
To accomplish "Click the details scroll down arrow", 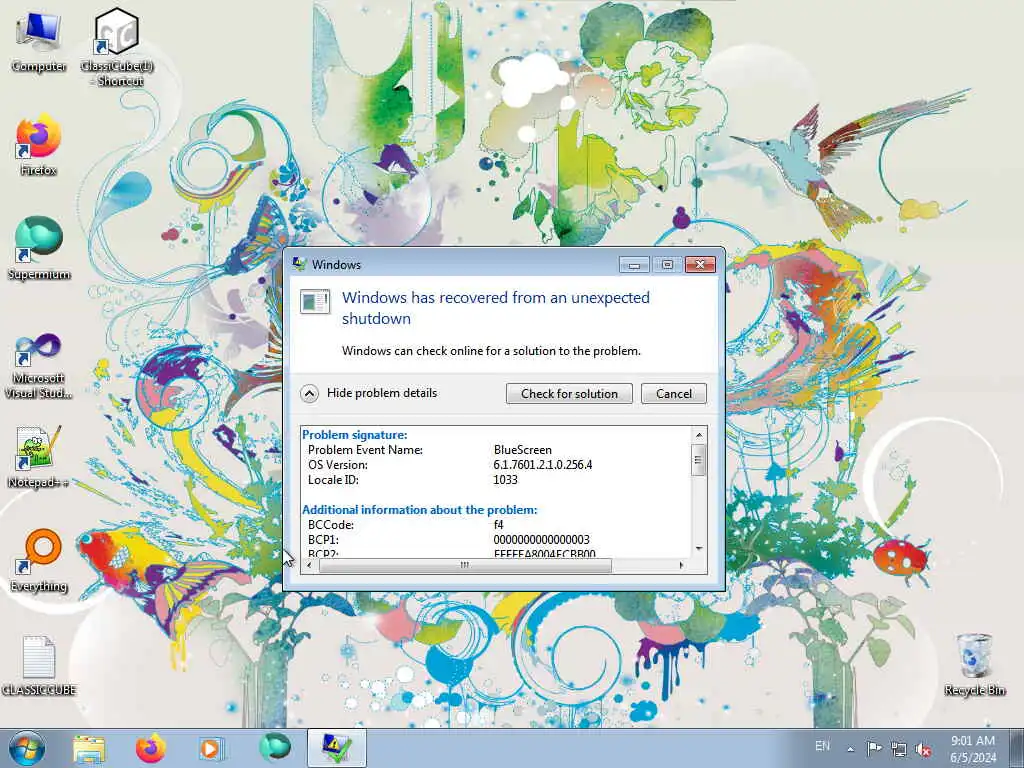I will pyautogui.click(x=699, y=549).
